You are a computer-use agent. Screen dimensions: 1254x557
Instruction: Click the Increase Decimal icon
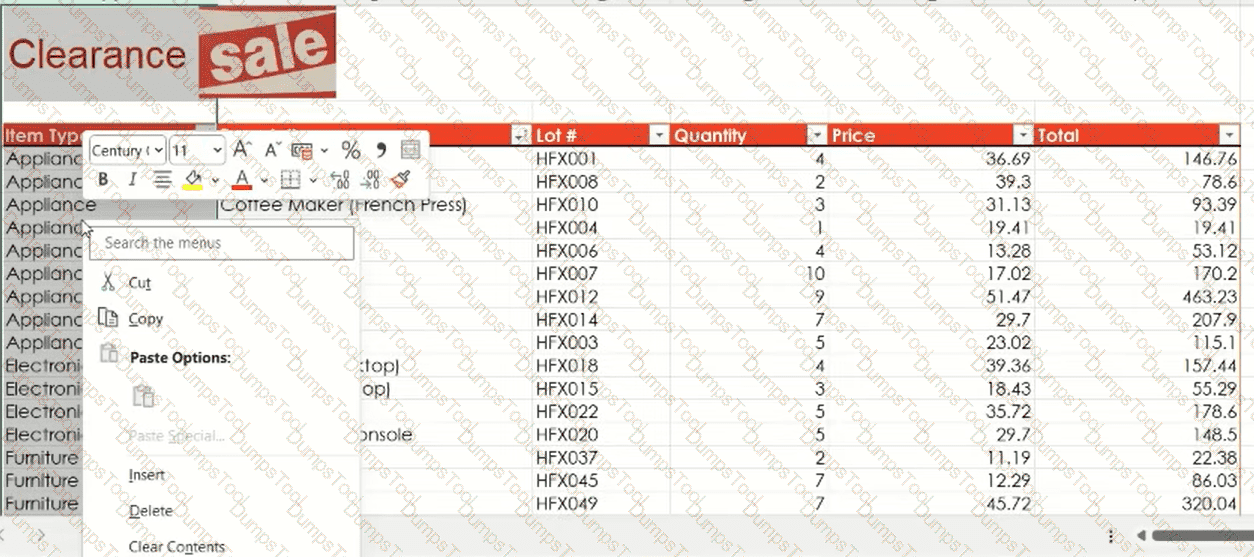340,180
